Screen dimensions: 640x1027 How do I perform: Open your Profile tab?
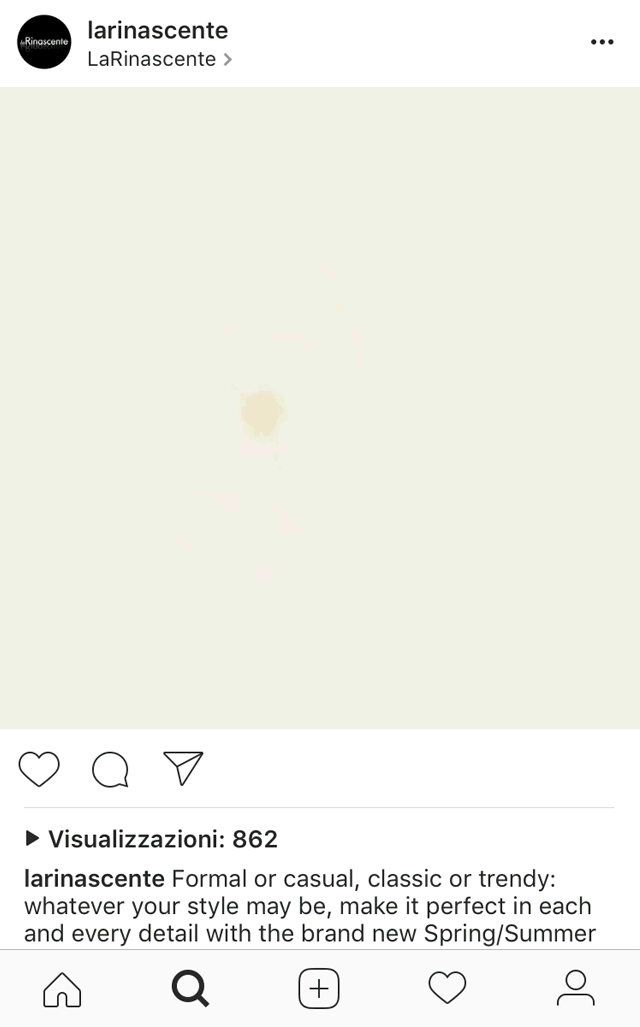click(576, 988)
